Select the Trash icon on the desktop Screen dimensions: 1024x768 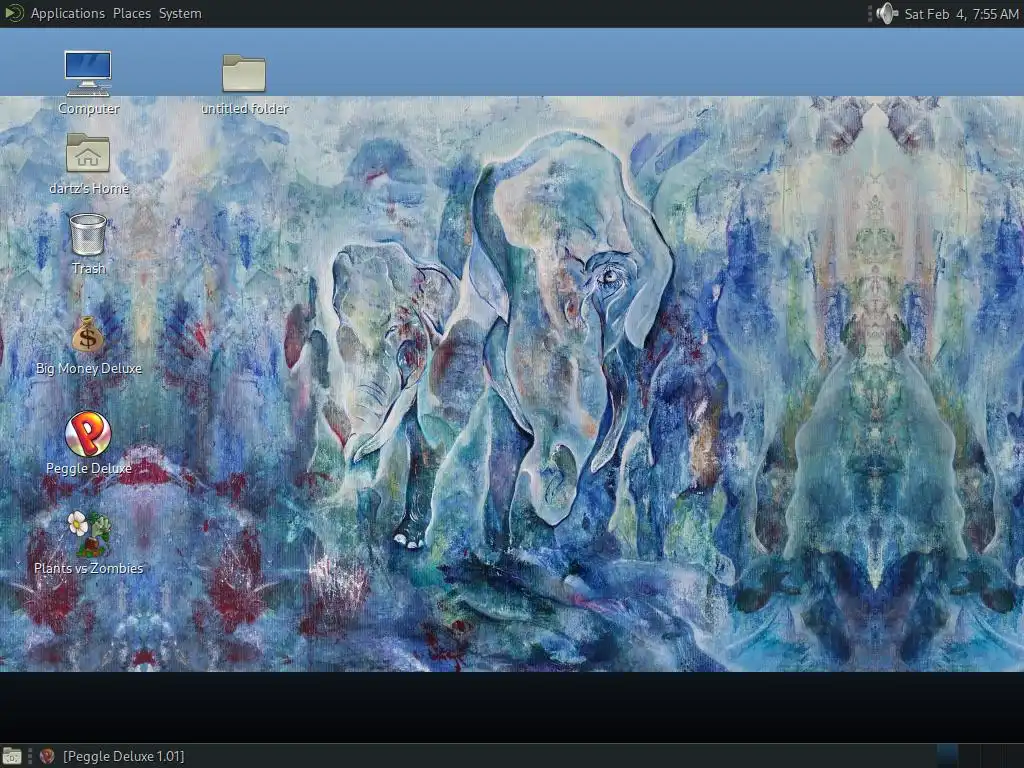(88, 234)
